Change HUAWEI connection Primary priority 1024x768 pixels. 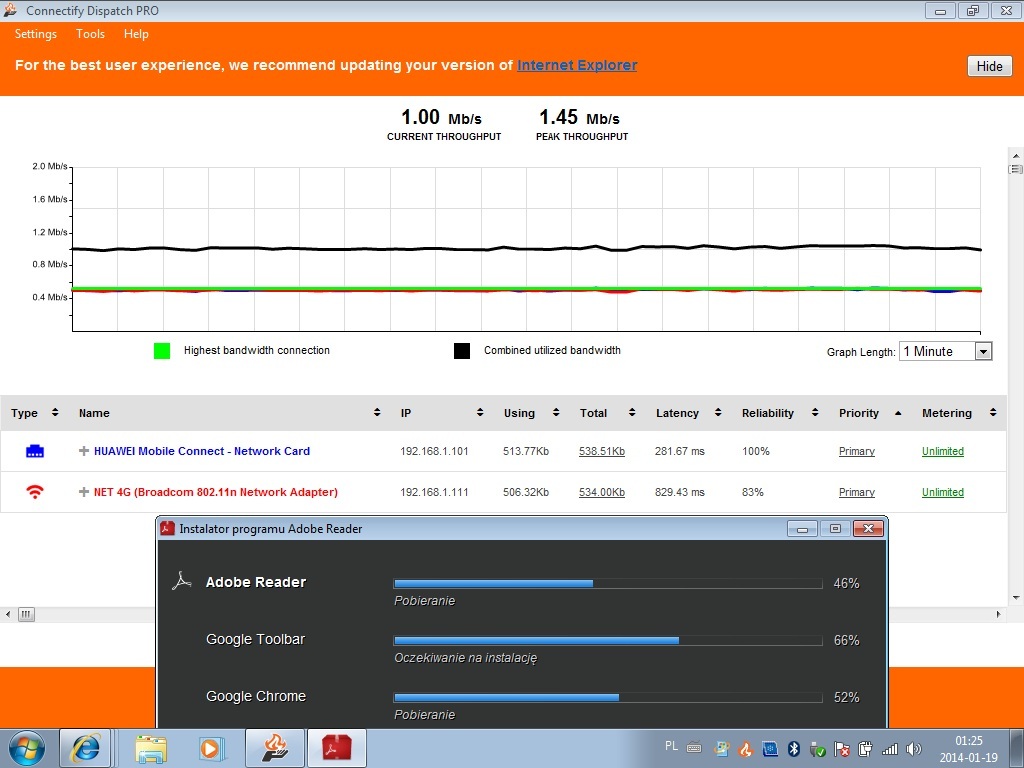pos(857,451)
